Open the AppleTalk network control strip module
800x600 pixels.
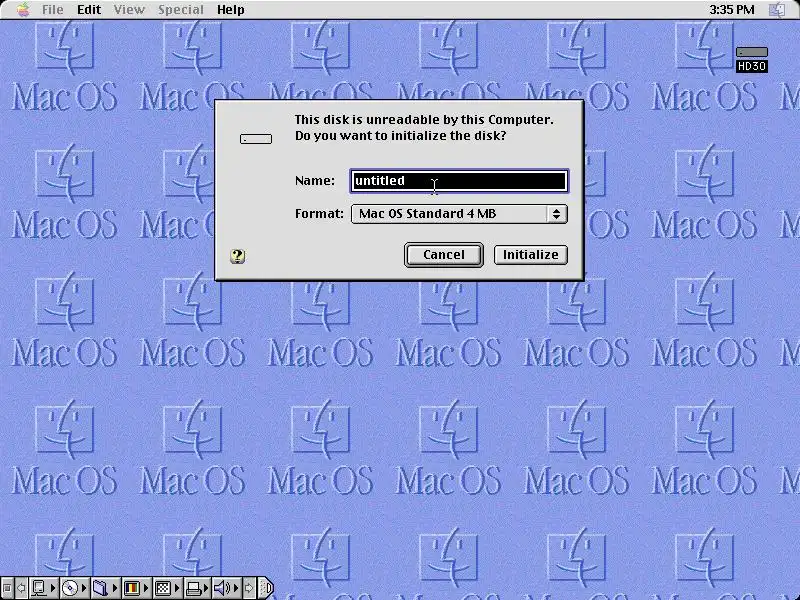(39, 588)
